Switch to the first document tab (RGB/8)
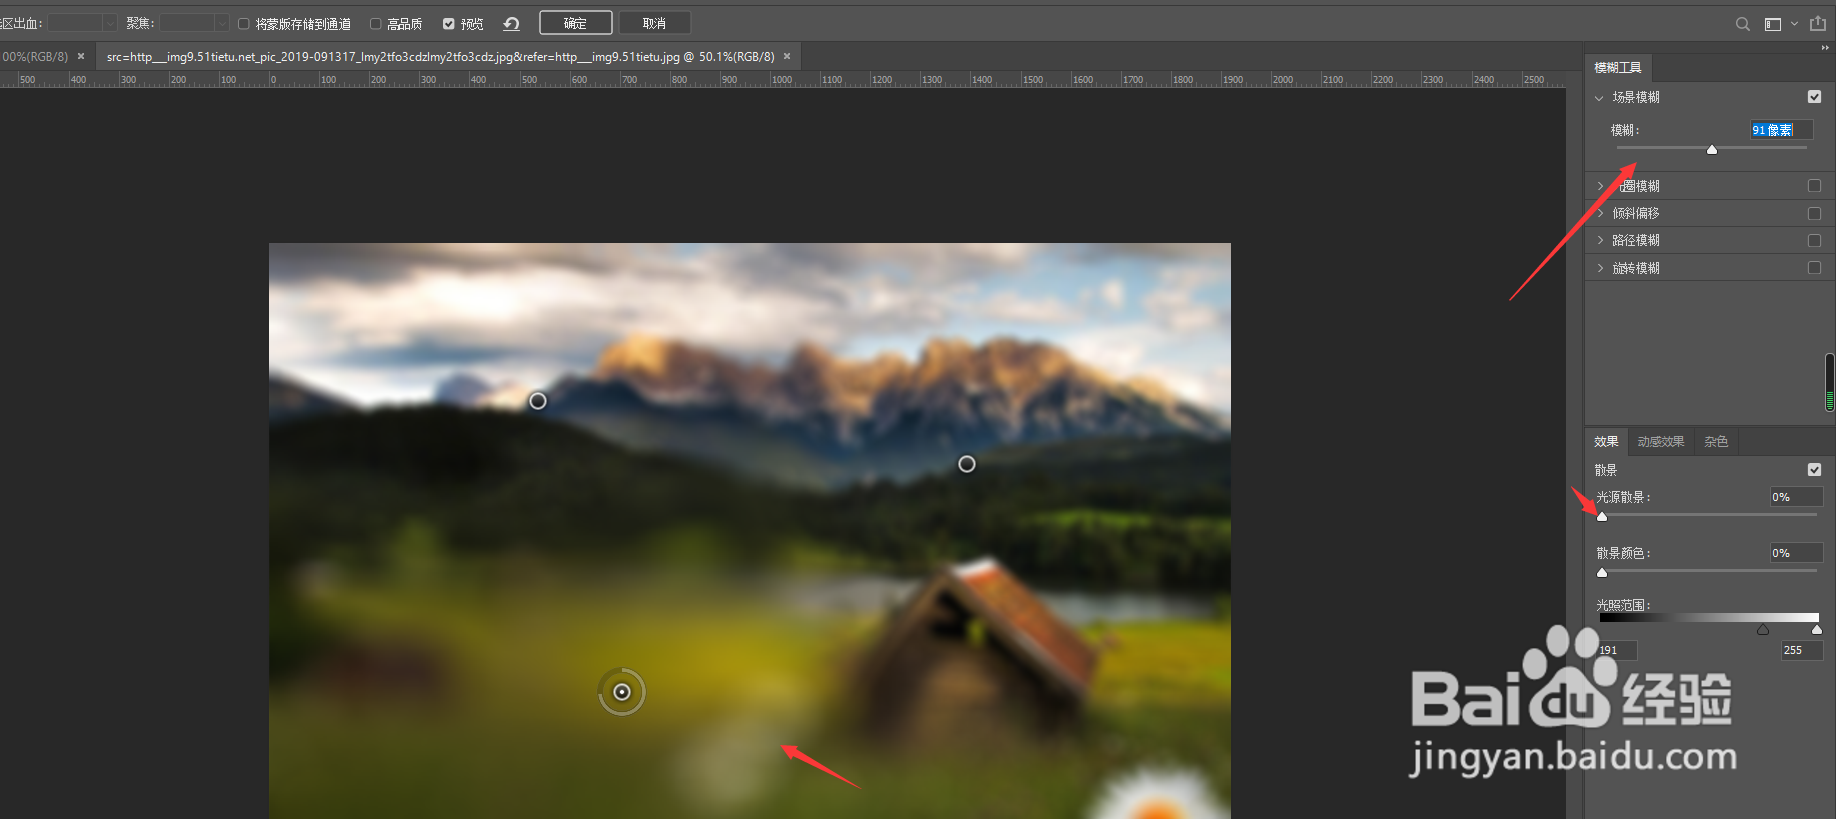This screenshot has width=1836, height=819. click(x=35, y=57)
